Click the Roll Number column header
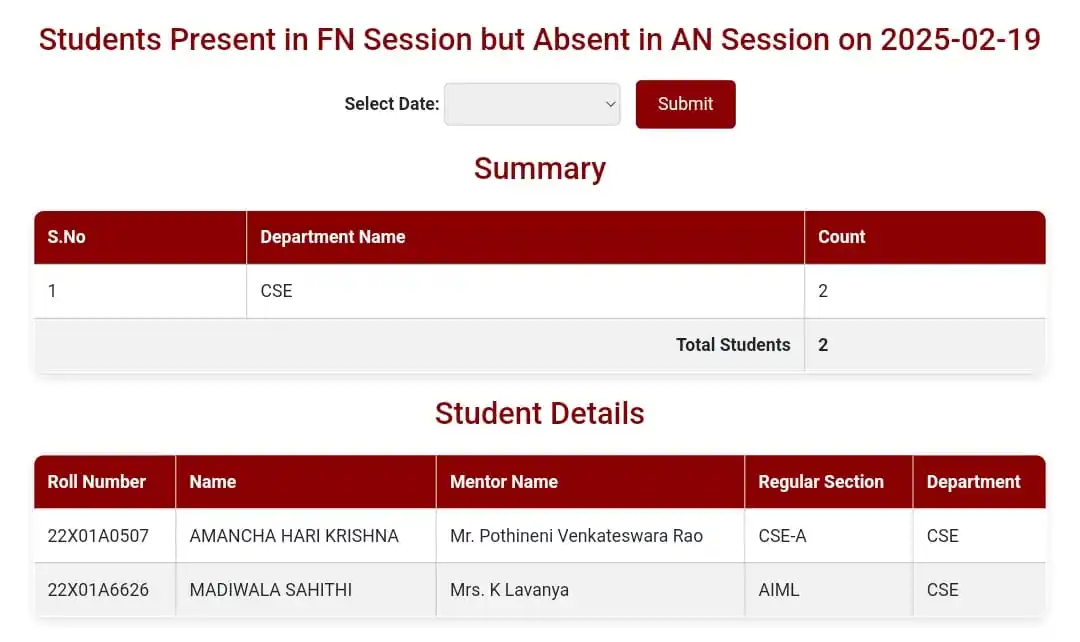1080x642 pixels. (x=105, y=482)
